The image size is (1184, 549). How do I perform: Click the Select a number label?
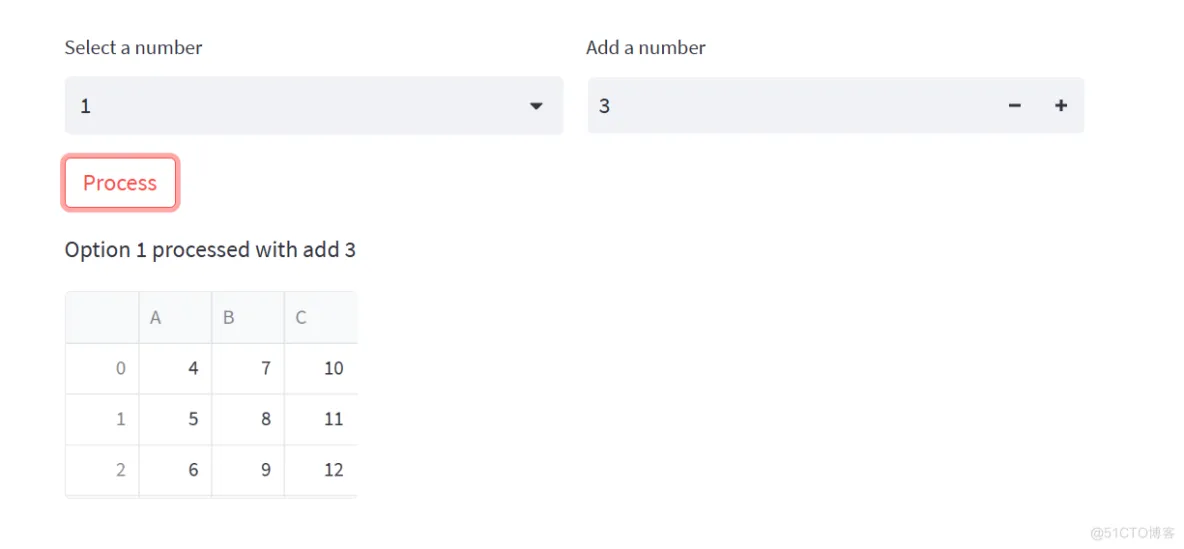coord(134,48)
